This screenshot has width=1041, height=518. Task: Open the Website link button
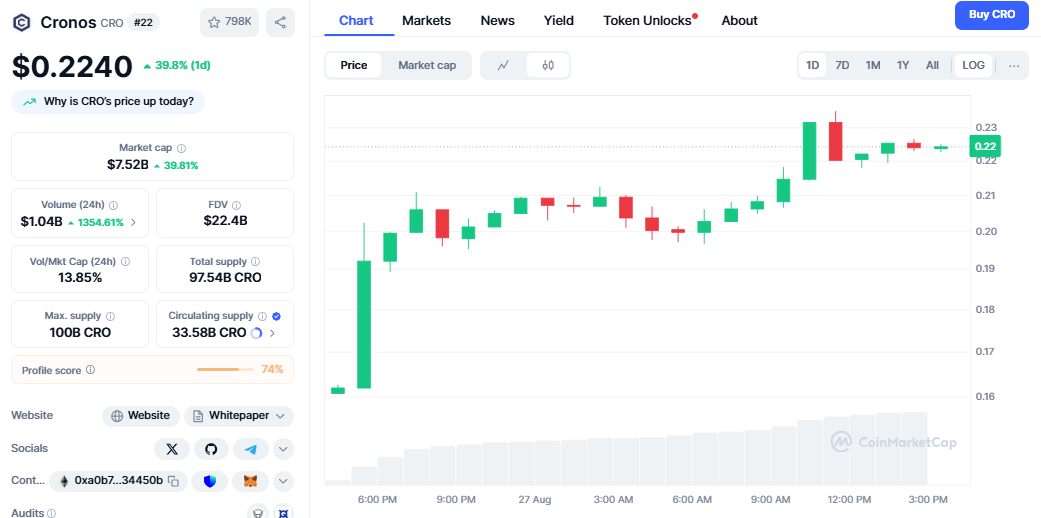click(141, 416)
